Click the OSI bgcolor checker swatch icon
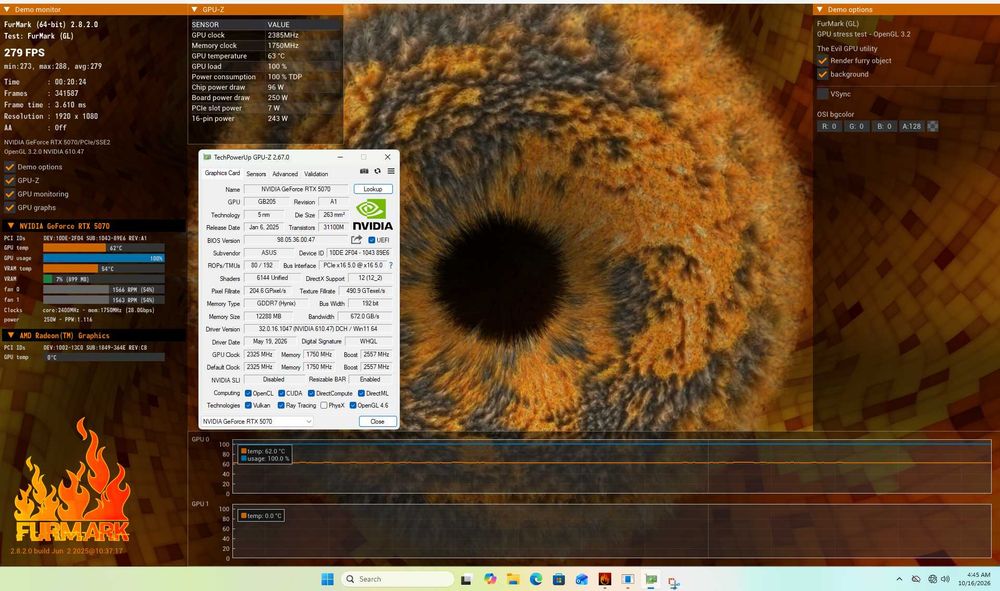 [x=932, y=126]
